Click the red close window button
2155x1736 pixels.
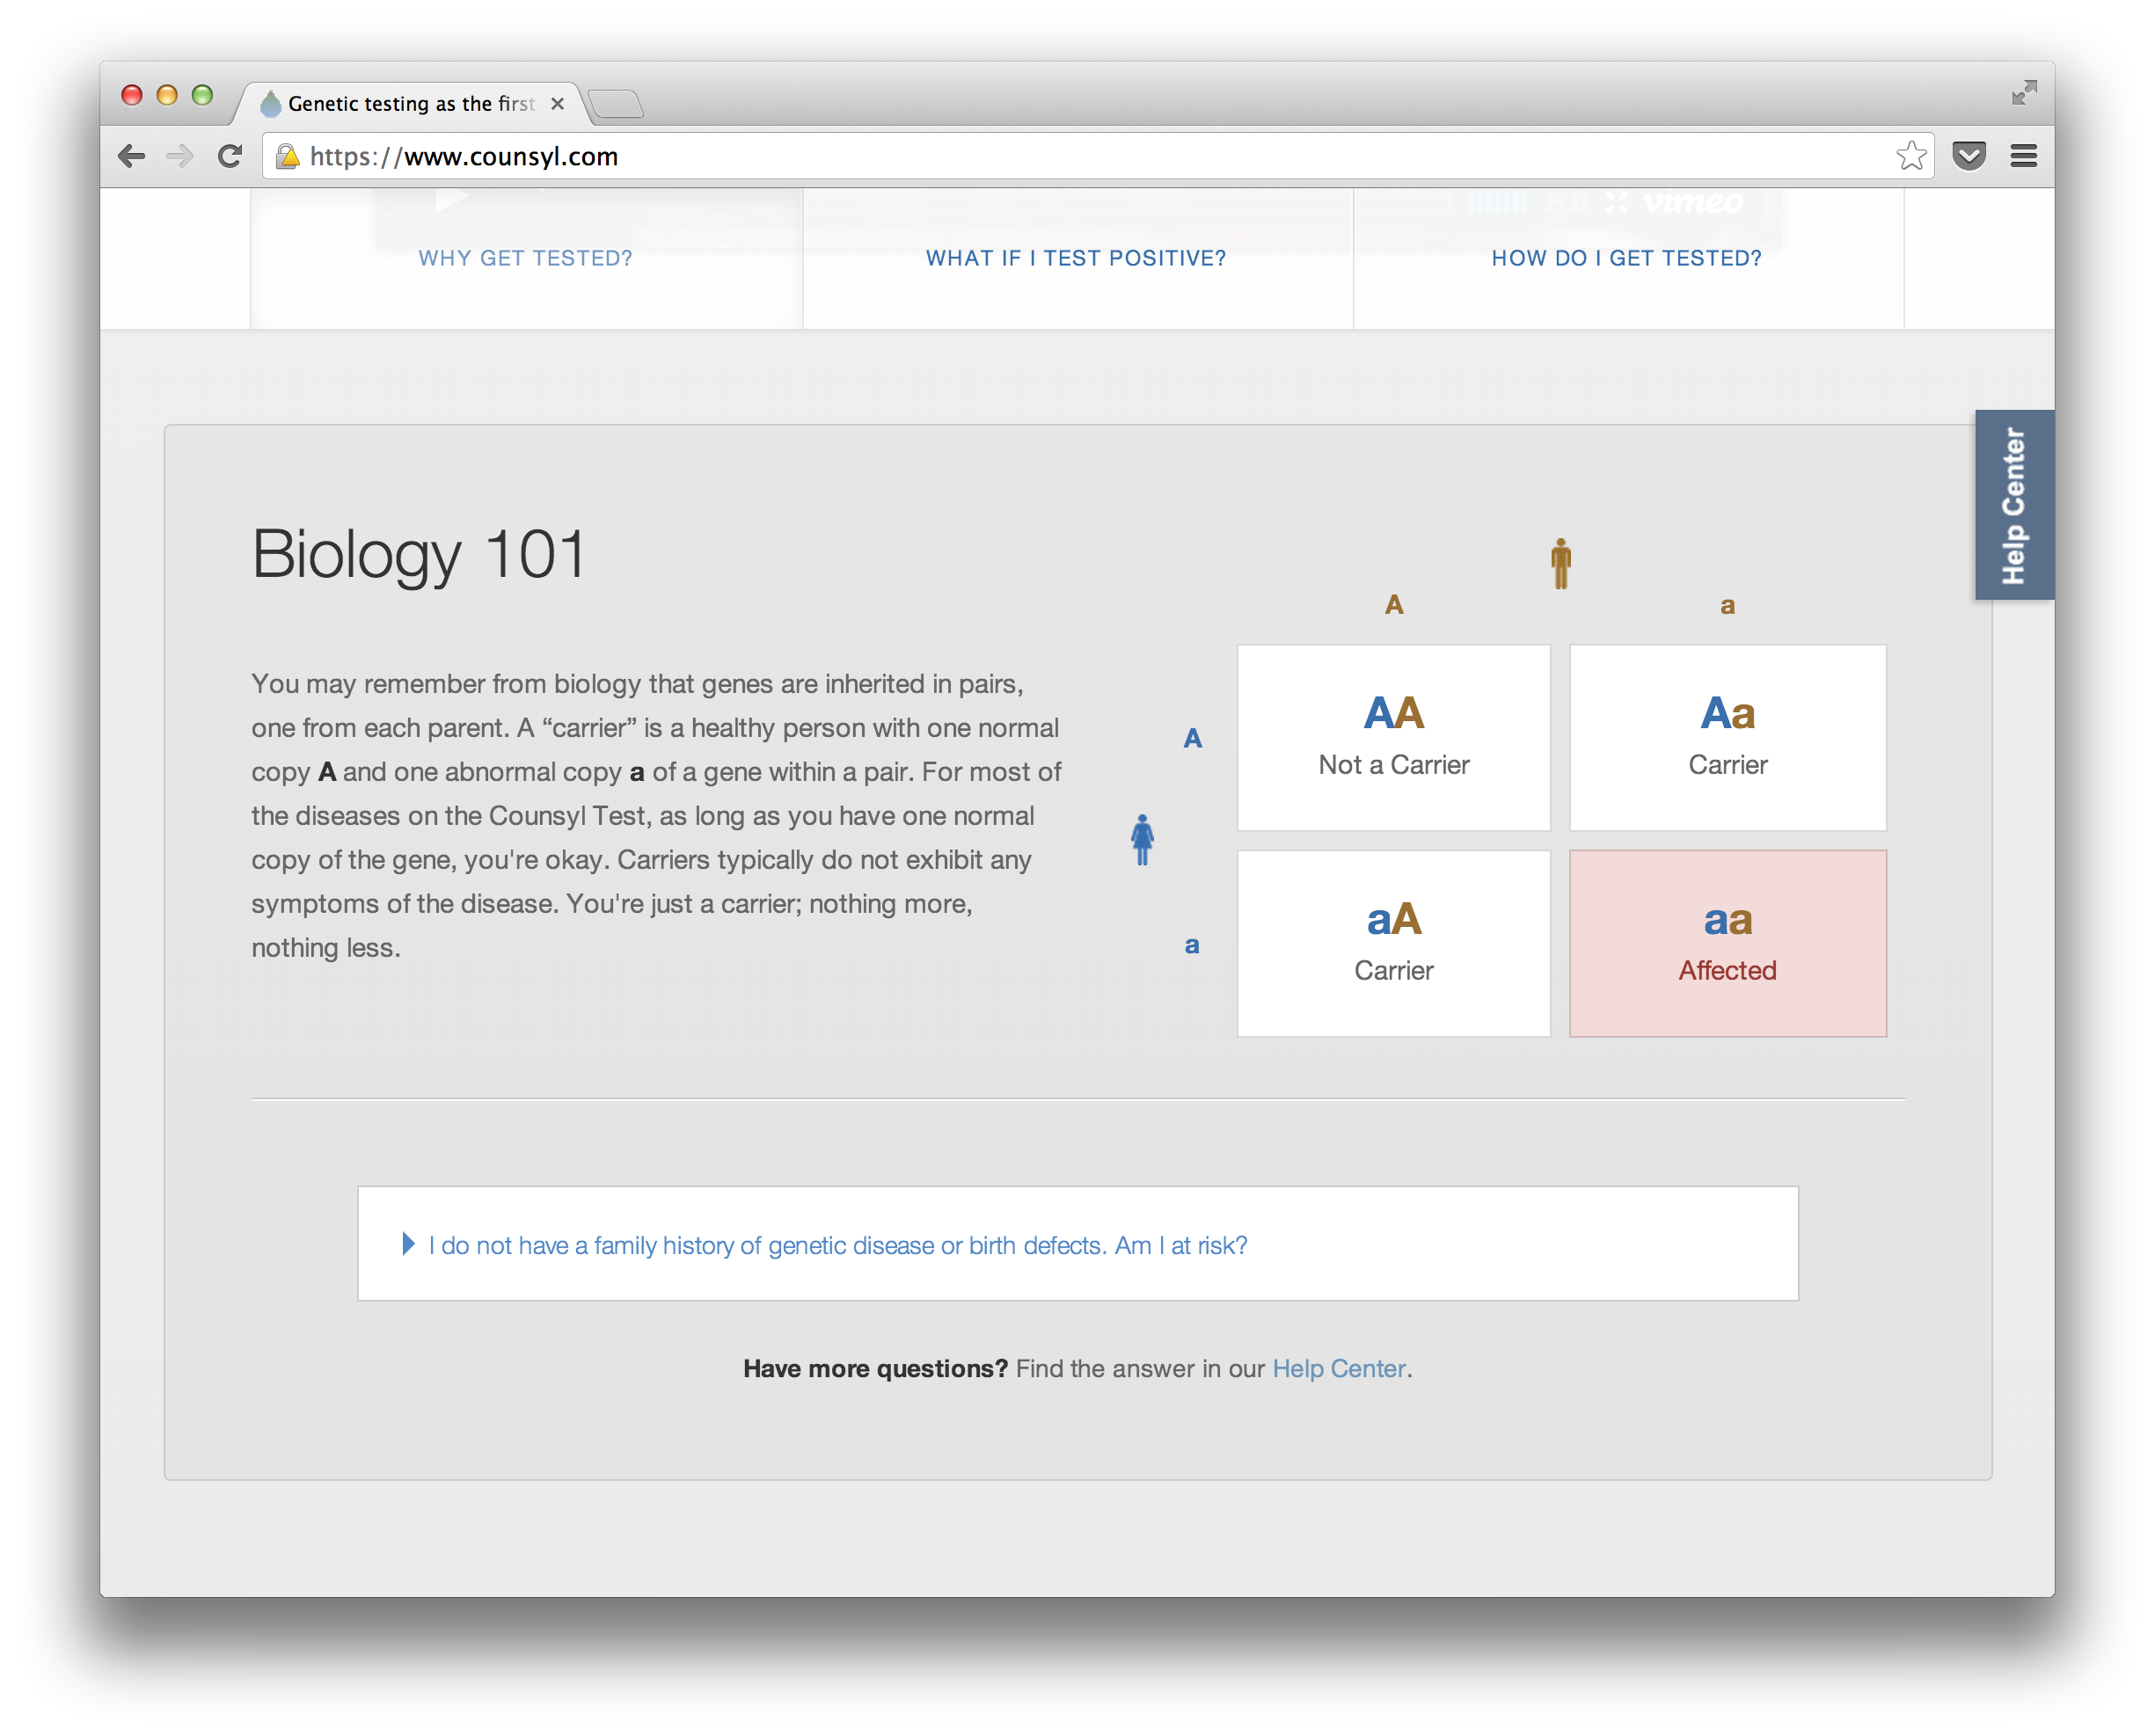[131, 95]
